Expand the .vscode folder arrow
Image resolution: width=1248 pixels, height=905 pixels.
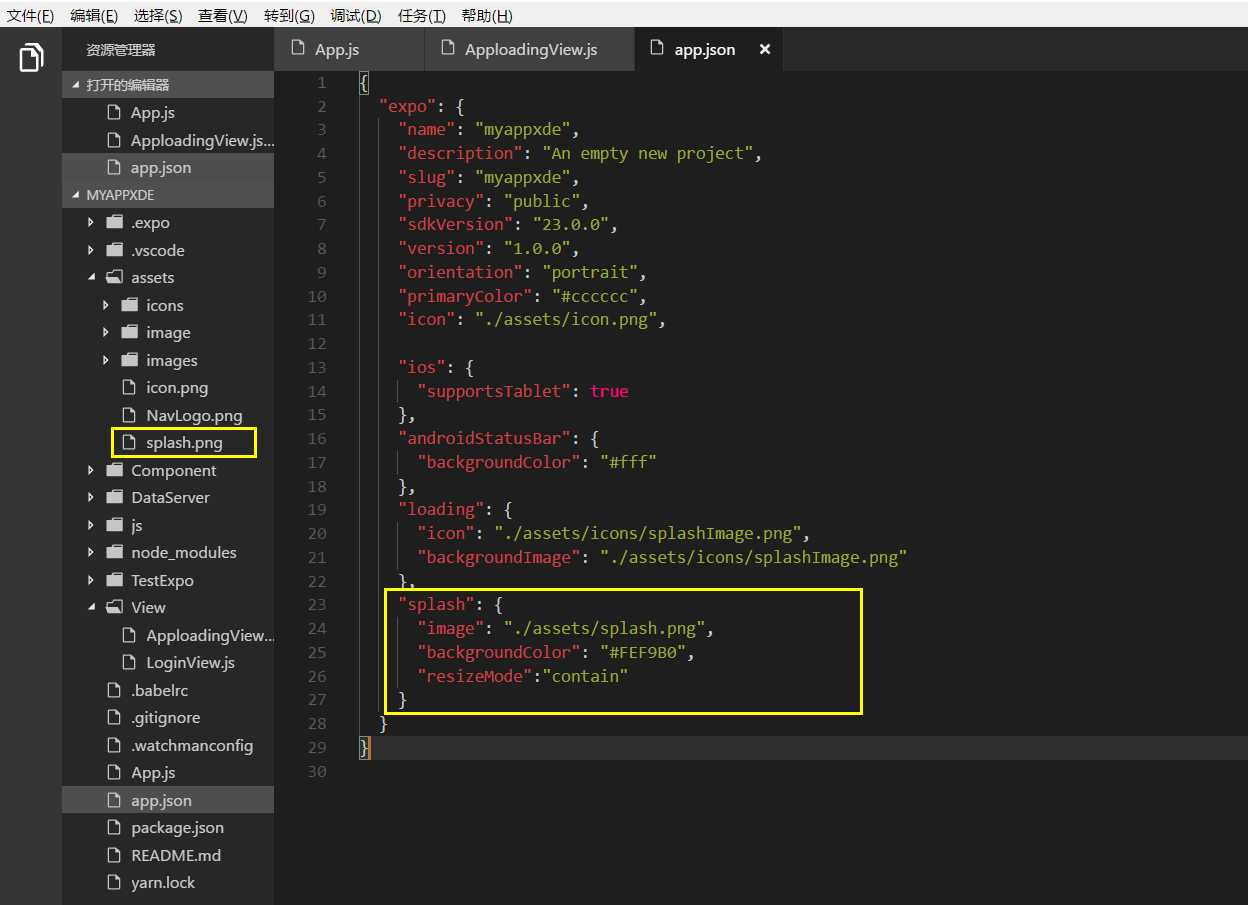coord(91,250)
